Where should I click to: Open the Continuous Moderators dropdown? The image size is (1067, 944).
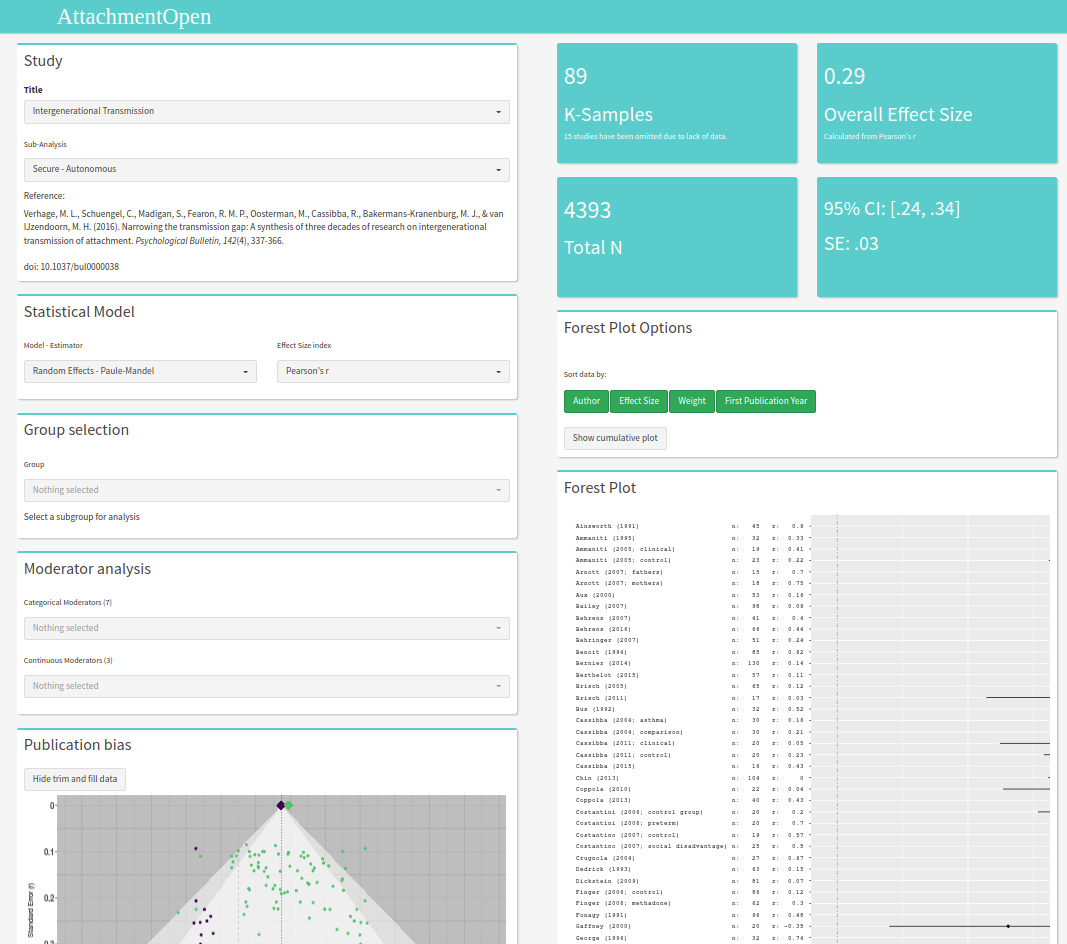(266, 686)
